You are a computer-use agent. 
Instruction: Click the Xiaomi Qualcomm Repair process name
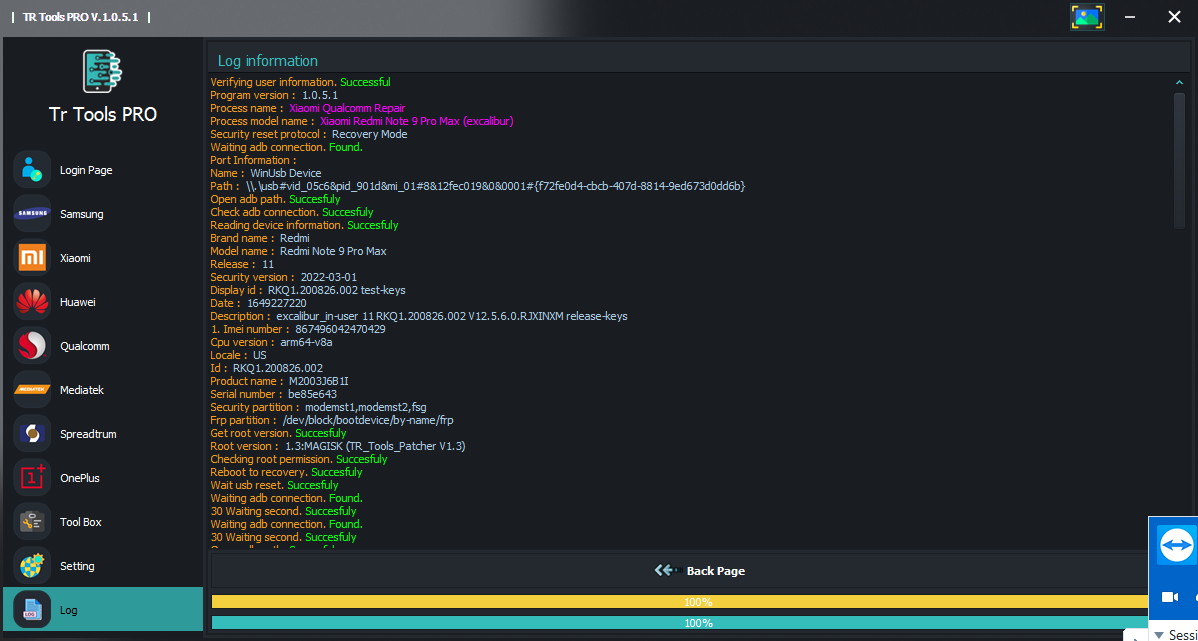347,108
